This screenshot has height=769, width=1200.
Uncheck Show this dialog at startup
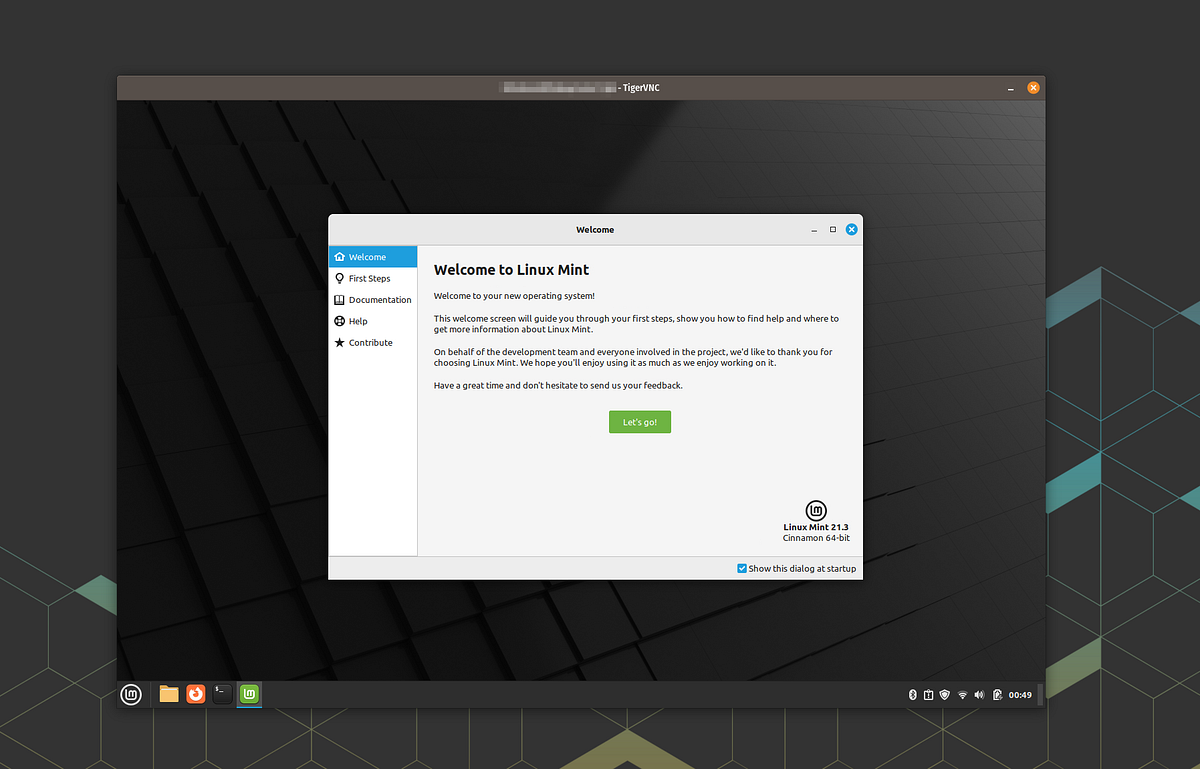click(x=741, y=568)
